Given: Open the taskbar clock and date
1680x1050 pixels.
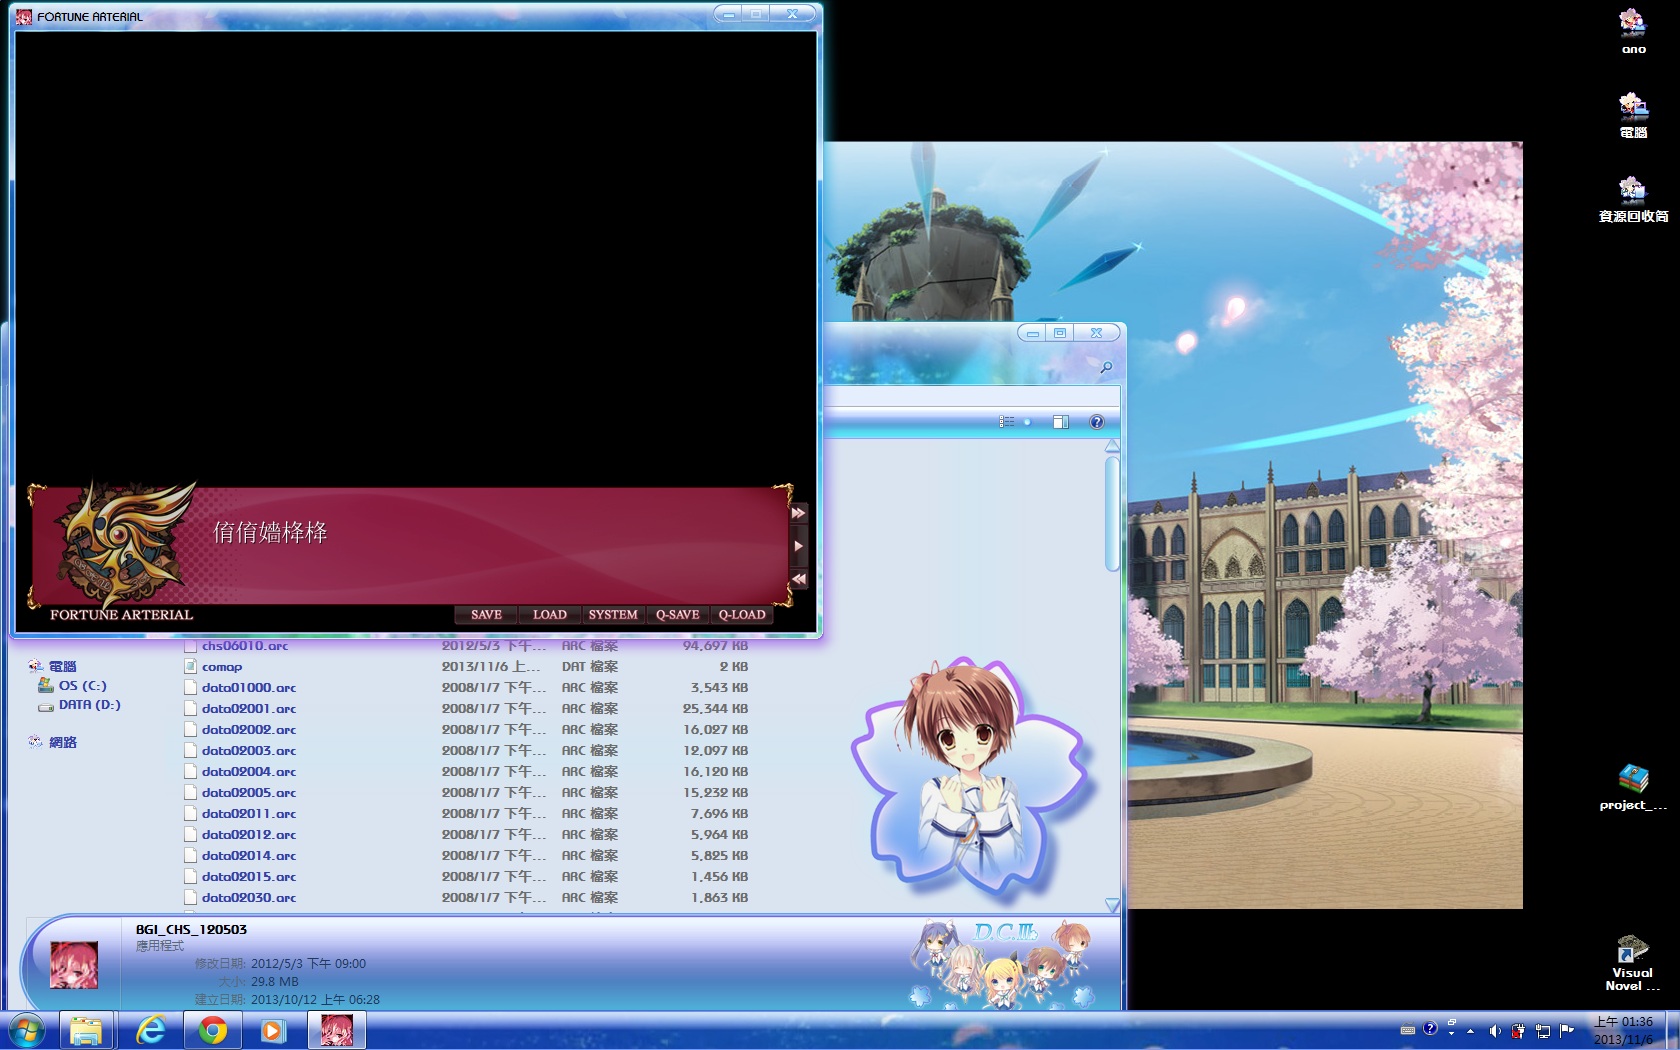Looking at the screenshot, I should [1622, 1031].
